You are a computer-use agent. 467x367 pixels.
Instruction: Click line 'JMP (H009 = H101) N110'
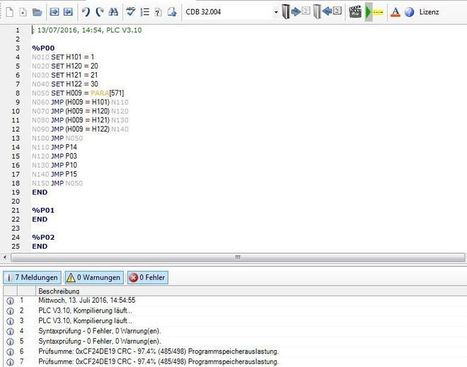(80, 102)
